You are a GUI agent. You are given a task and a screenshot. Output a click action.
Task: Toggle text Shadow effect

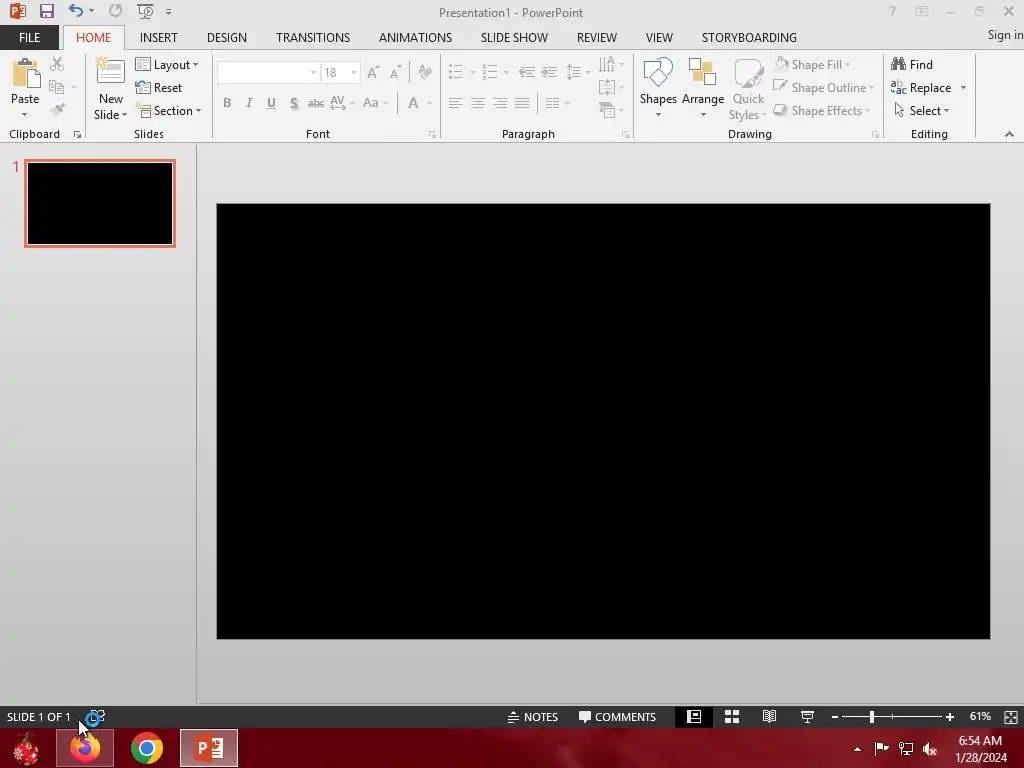294,103
